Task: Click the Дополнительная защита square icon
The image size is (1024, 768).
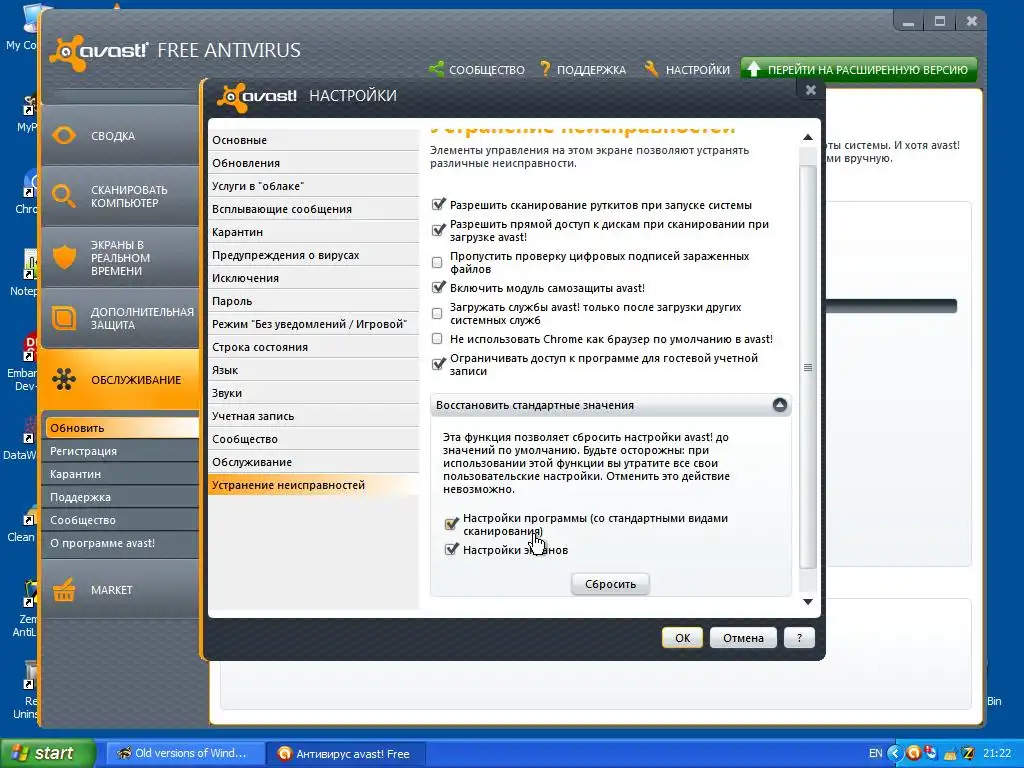Action: click(64, 318)
